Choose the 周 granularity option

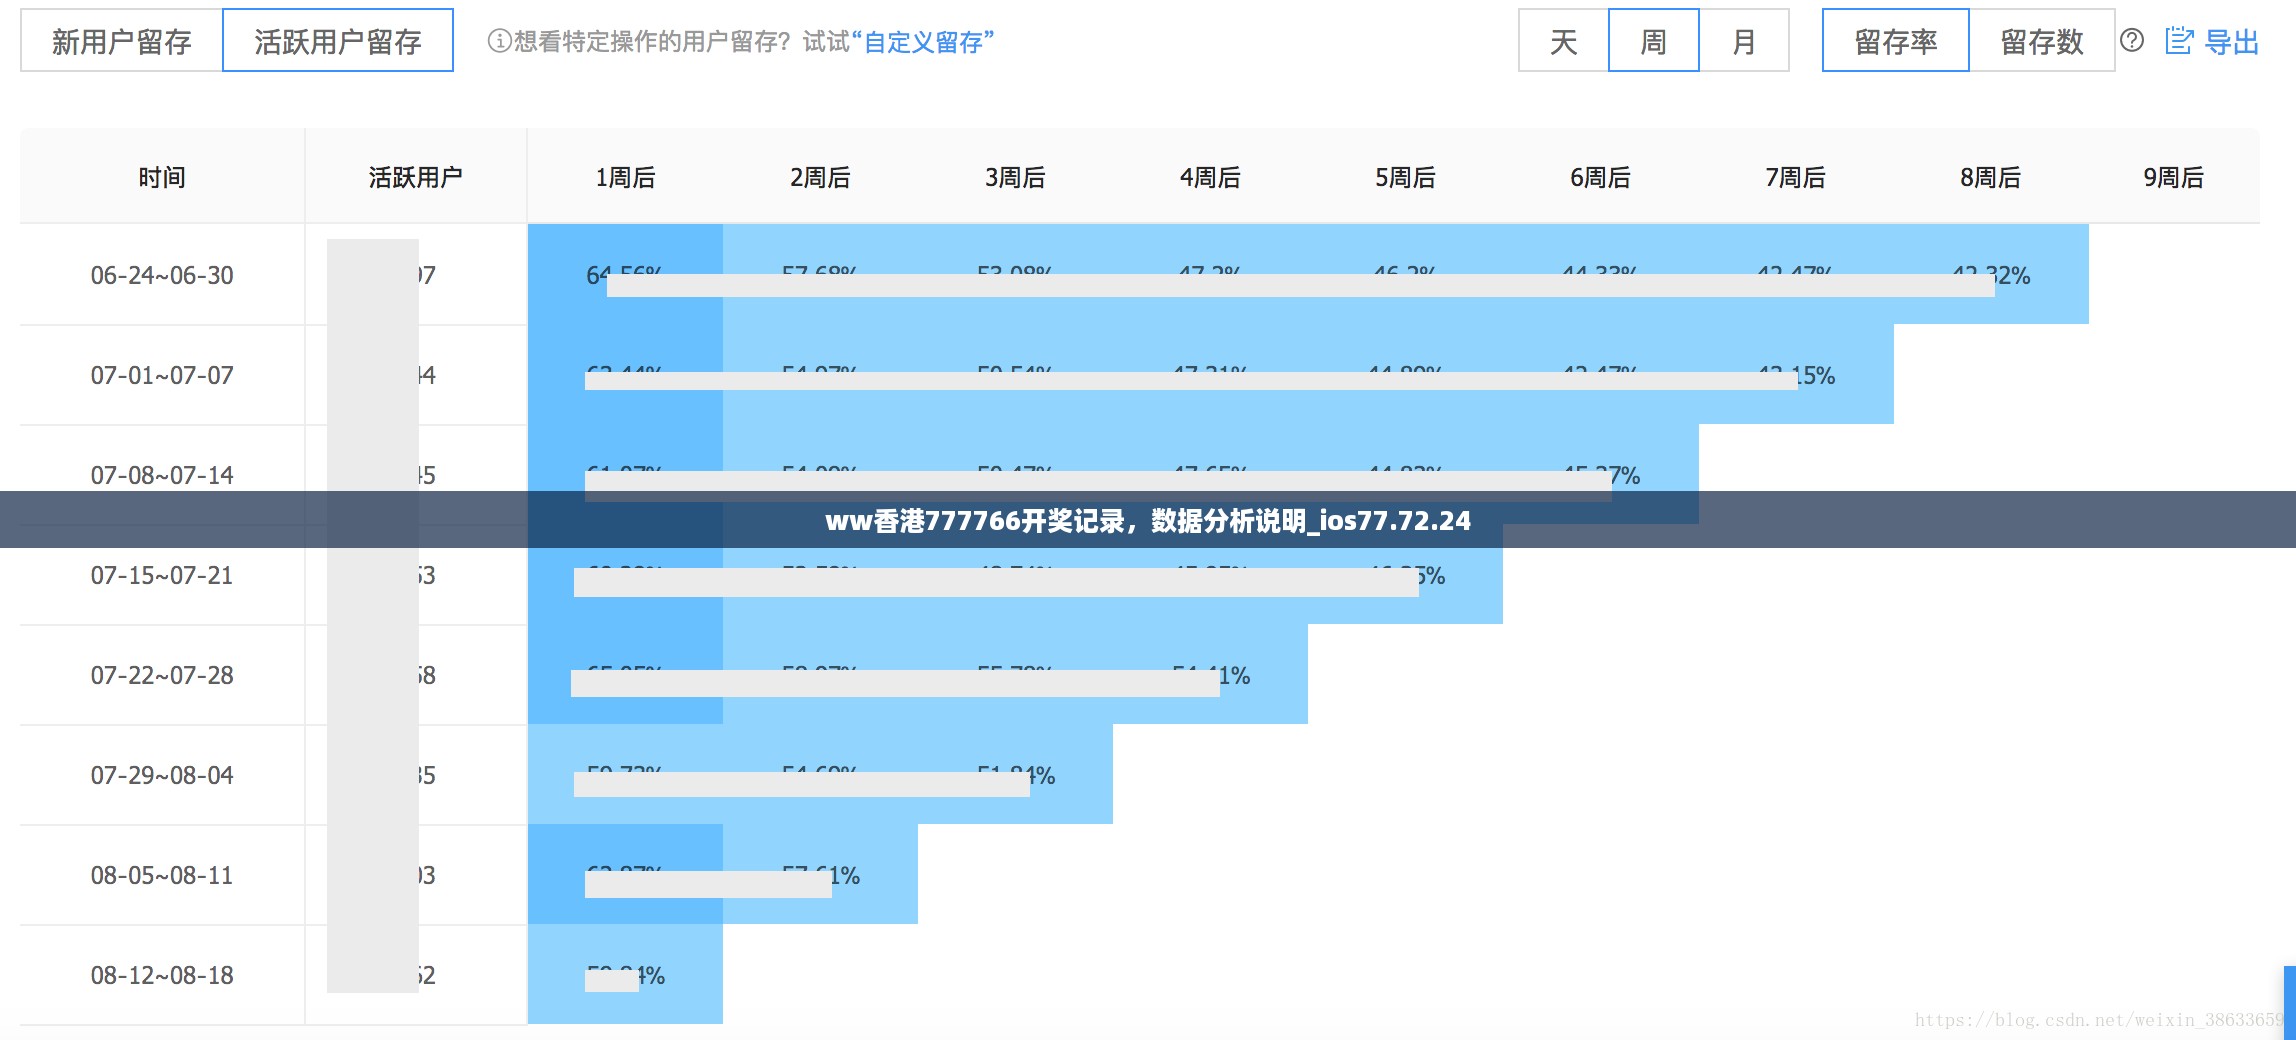click(1653, 41)
